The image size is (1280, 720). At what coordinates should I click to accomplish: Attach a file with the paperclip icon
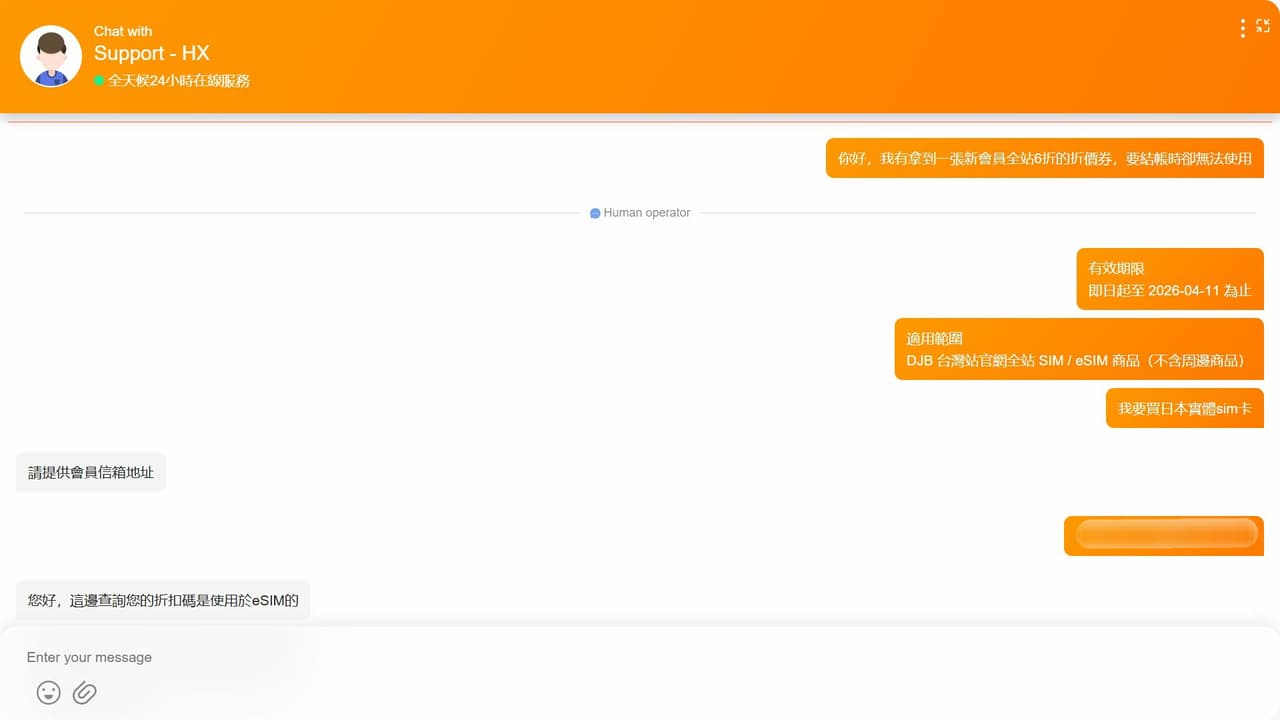85,692
